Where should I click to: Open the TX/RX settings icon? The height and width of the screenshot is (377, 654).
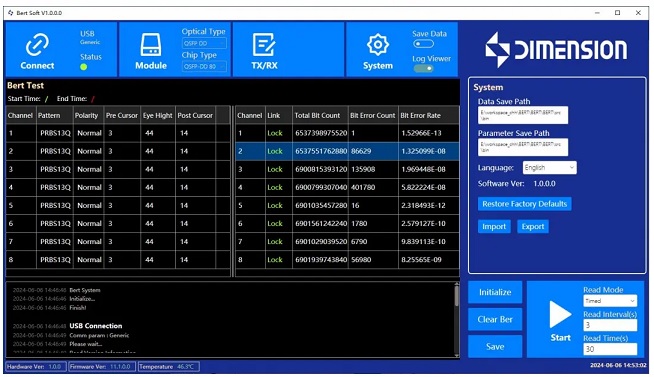pos(264,45)
